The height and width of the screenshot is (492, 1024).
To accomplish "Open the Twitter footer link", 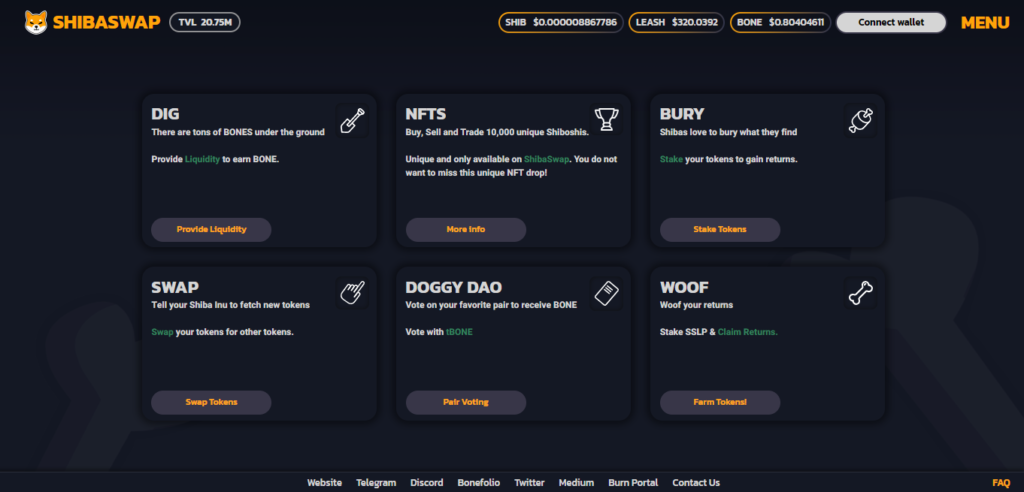I will click(529, 483).
